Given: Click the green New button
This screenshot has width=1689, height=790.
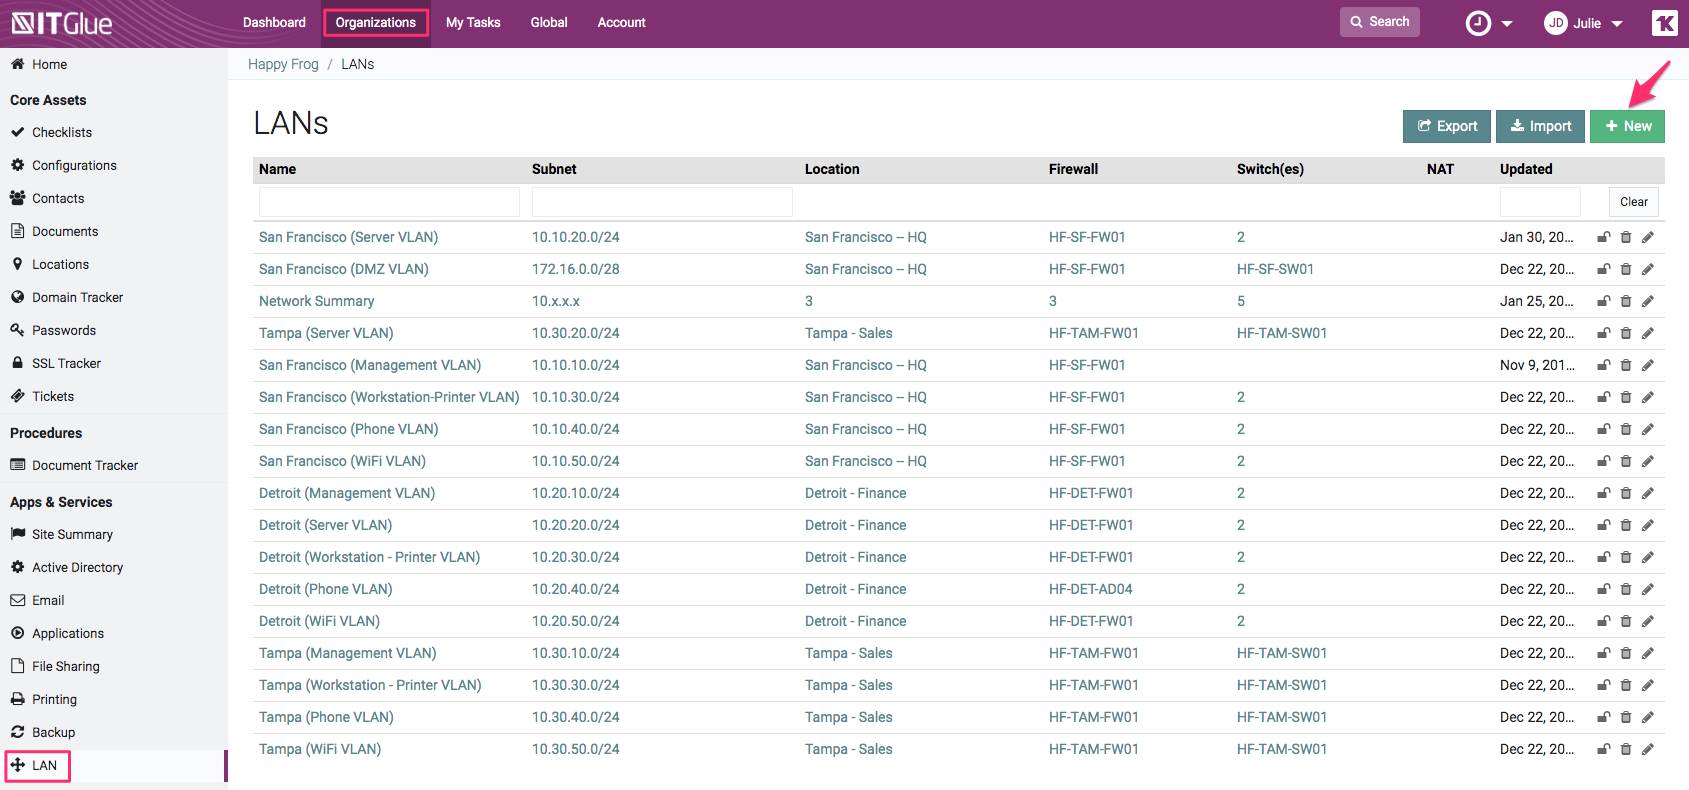Looking at the screenshot, I should click(1627, 126).
